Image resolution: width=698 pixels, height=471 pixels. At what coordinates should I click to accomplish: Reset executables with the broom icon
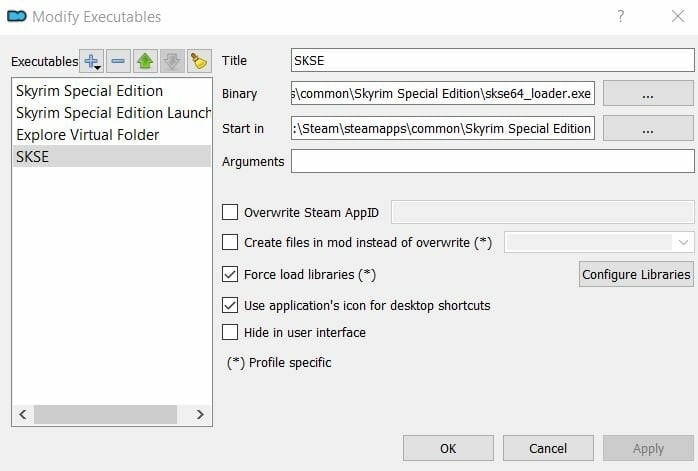coord(199,61)
